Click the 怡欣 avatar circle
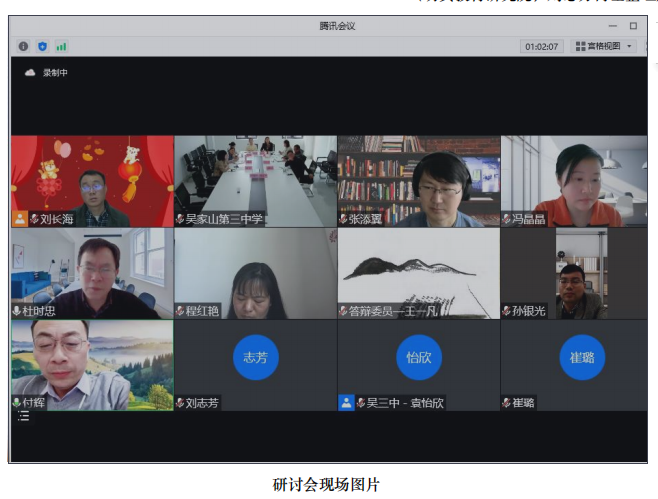This screenshot has height=499, width=658. (418, 357)
